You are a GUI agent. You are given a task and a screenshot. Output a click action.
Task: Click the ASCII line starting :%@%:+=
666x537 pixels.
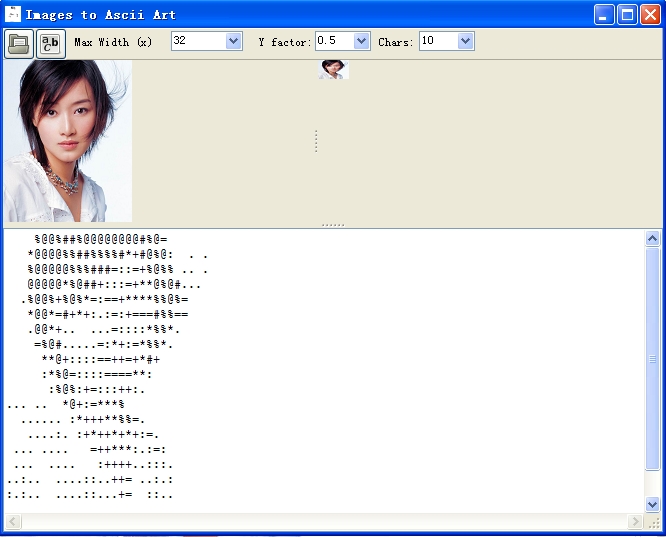pos(97,390)
